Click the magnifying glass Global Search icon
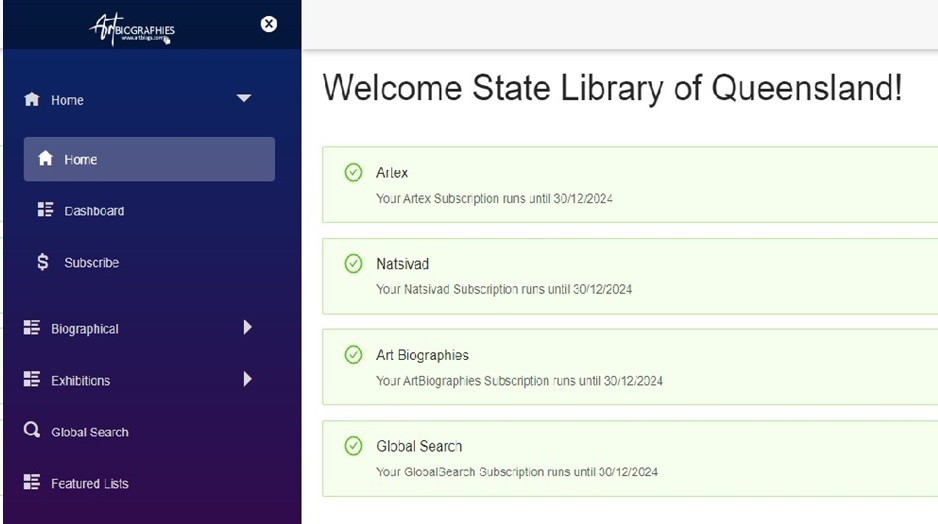The height and width of the screenshot is (524, 938). tap(32, 430)
